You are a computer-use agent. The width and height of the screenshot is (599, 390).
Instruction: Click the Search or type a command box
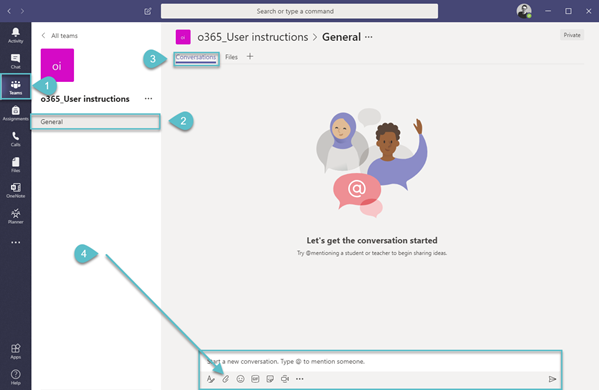click(x=299, y=11)
